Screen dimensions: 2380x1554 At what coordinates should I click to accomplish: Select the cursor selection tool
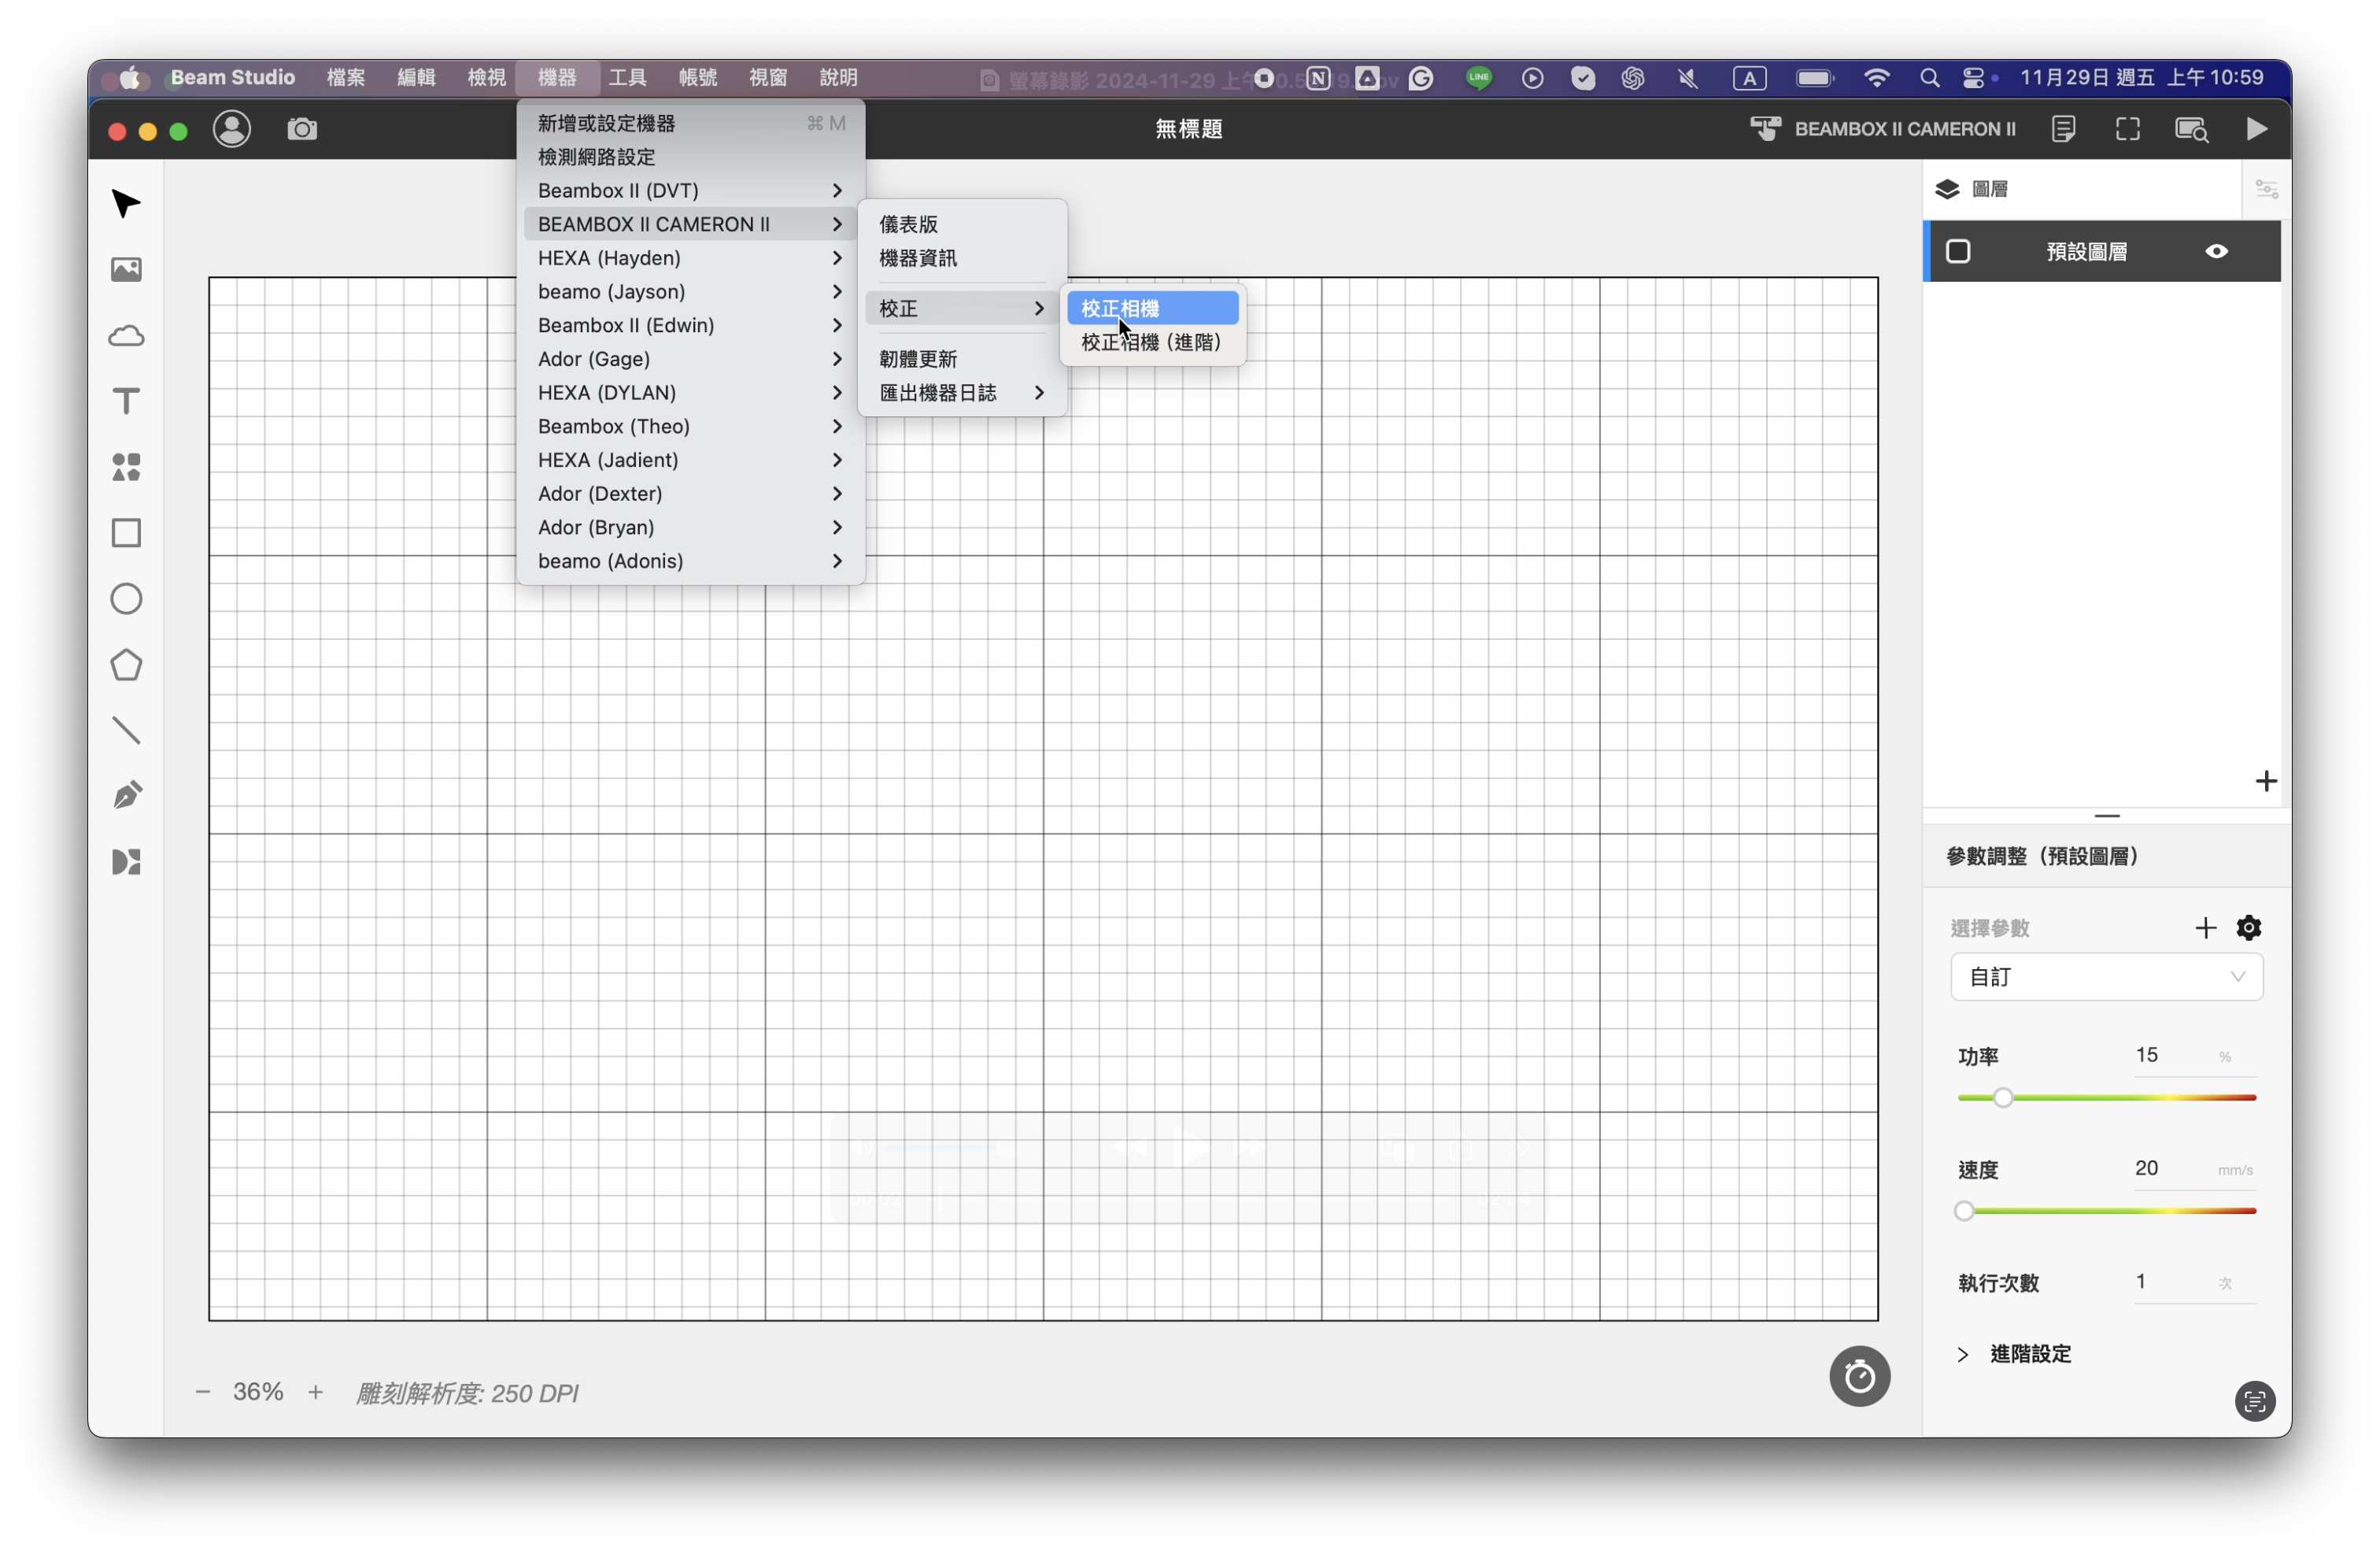pos(126,204)
